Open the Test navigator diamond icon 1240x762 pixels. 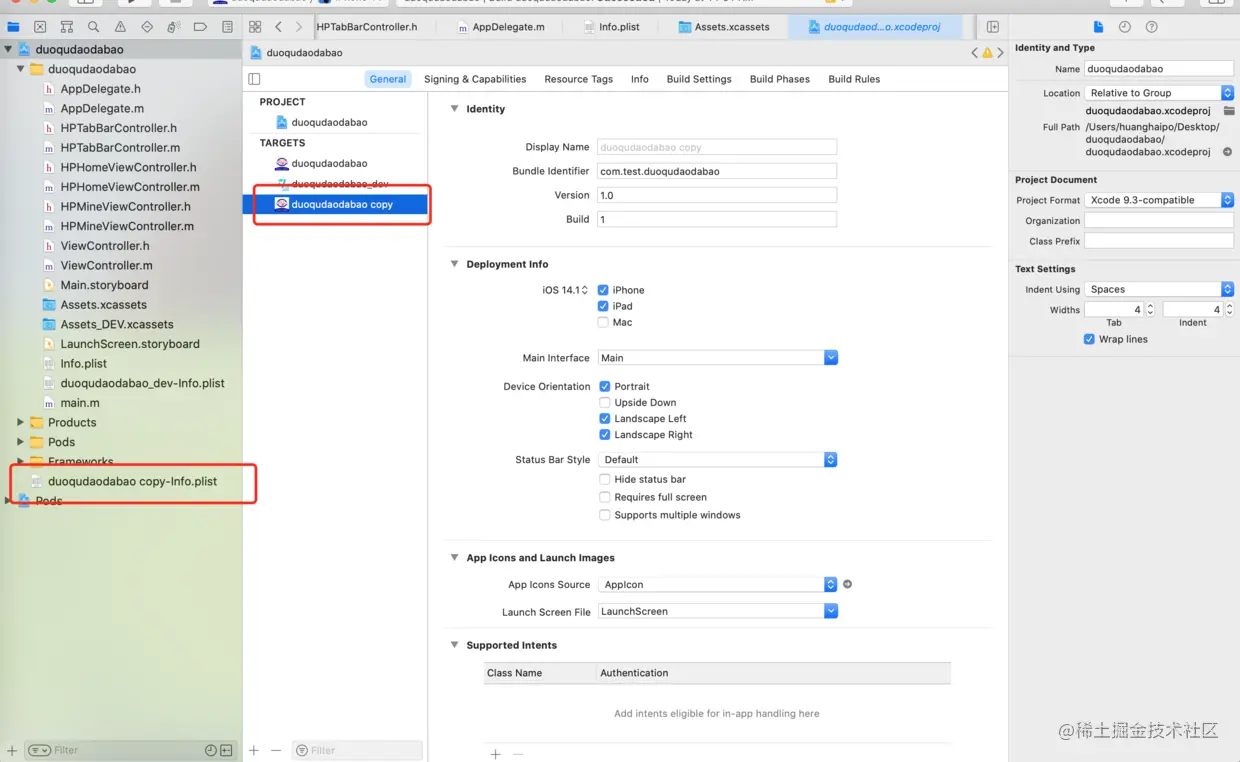coord(147,27)
